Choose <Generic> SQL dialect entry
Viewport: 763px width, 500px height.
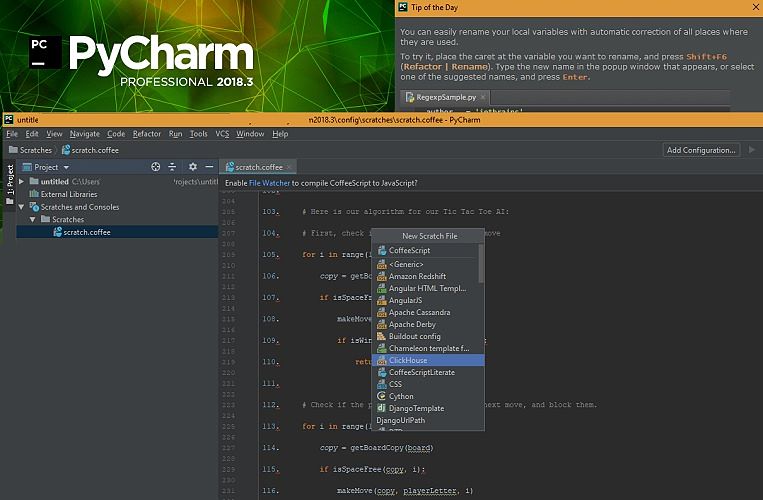pos(428,264)
